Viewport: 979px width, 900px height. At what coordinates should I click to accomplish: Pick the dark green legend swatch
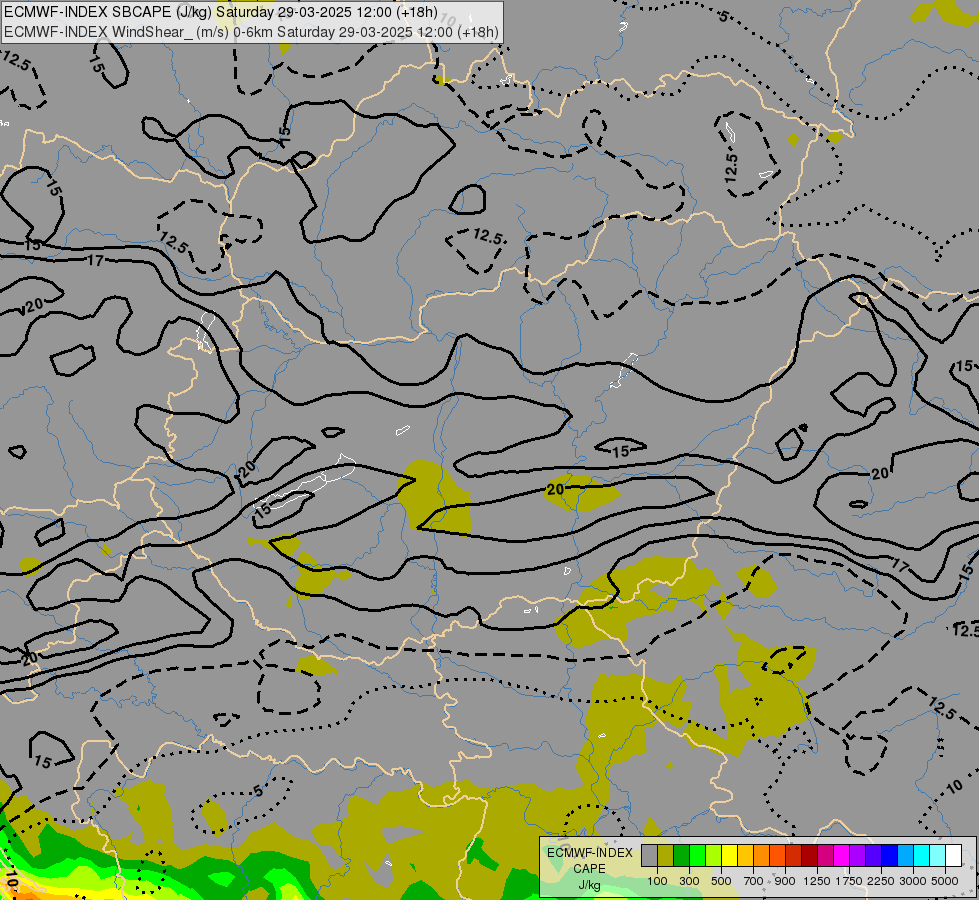click(x=682, y=856)
